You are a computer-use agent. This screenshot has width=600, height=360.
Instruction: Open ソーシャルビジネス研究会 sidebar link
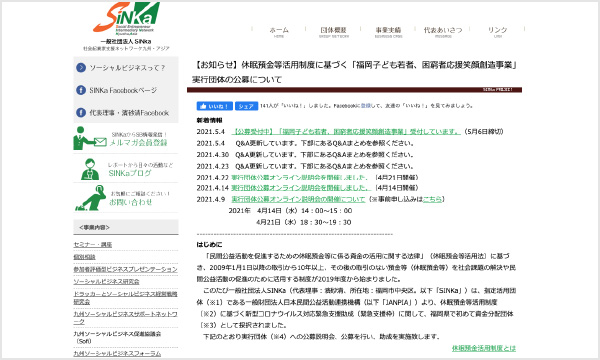click(x=106, y=282)
